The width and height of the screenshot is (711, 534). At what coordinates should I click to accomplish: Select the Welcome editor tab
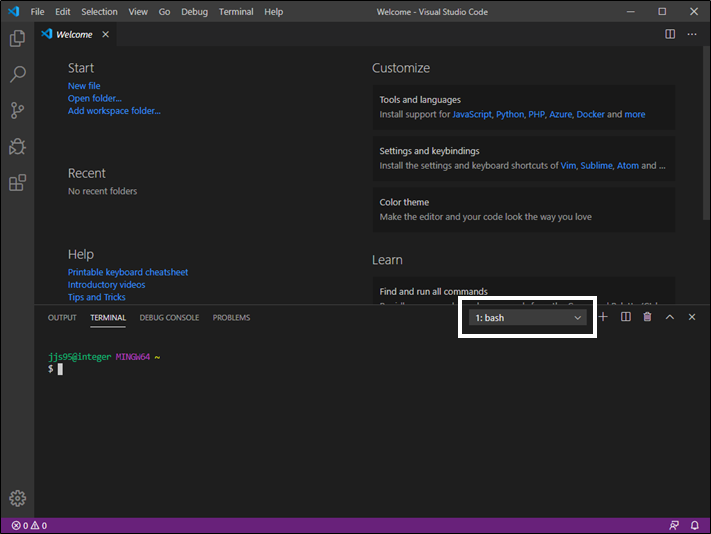coord(74,34)
